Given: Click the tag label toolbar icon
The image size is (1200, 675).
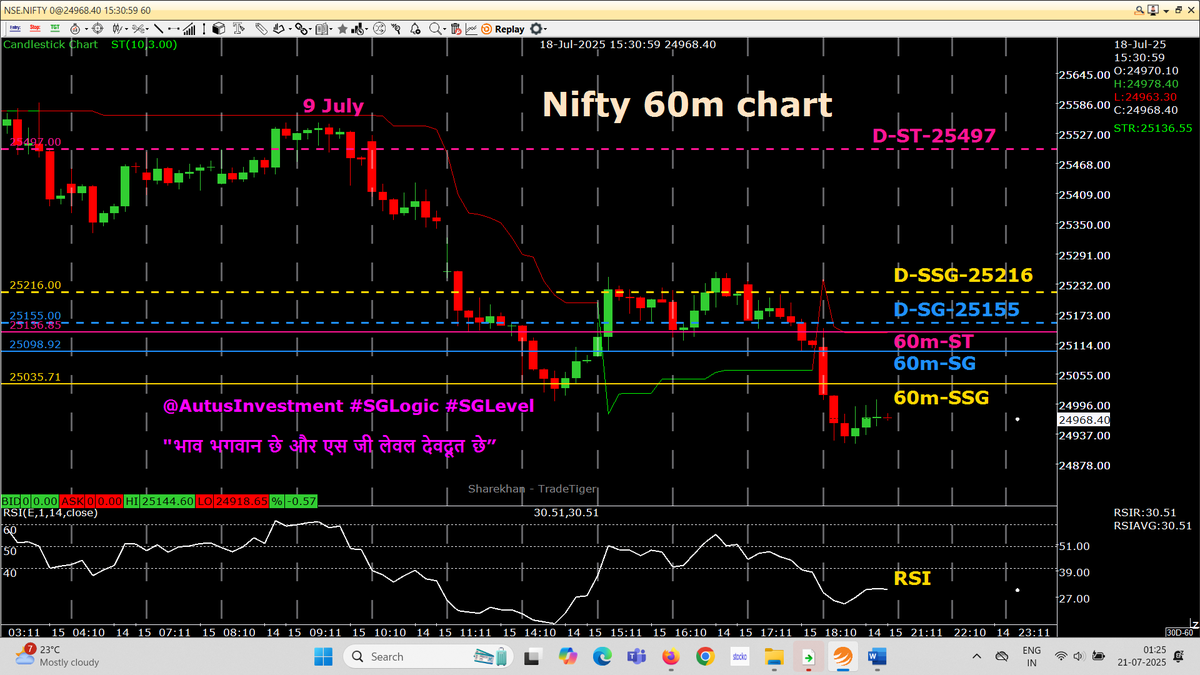Looking at the screenshot, I should [x=261, y=29].
